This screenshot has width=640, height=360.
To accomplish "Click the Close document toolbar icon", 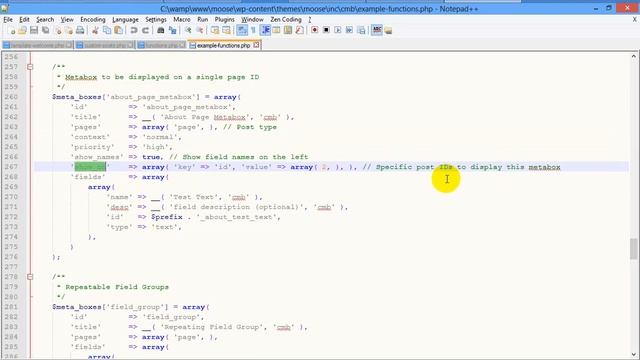I will (58, 31).
